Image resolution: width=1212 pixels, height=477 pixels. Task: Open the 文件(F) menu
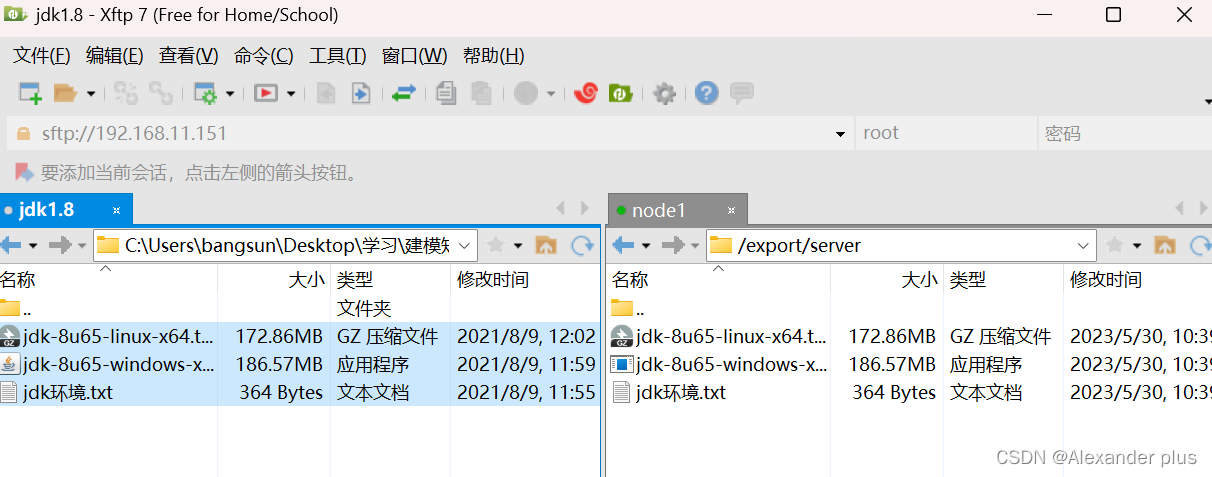[x=42, y=56]
